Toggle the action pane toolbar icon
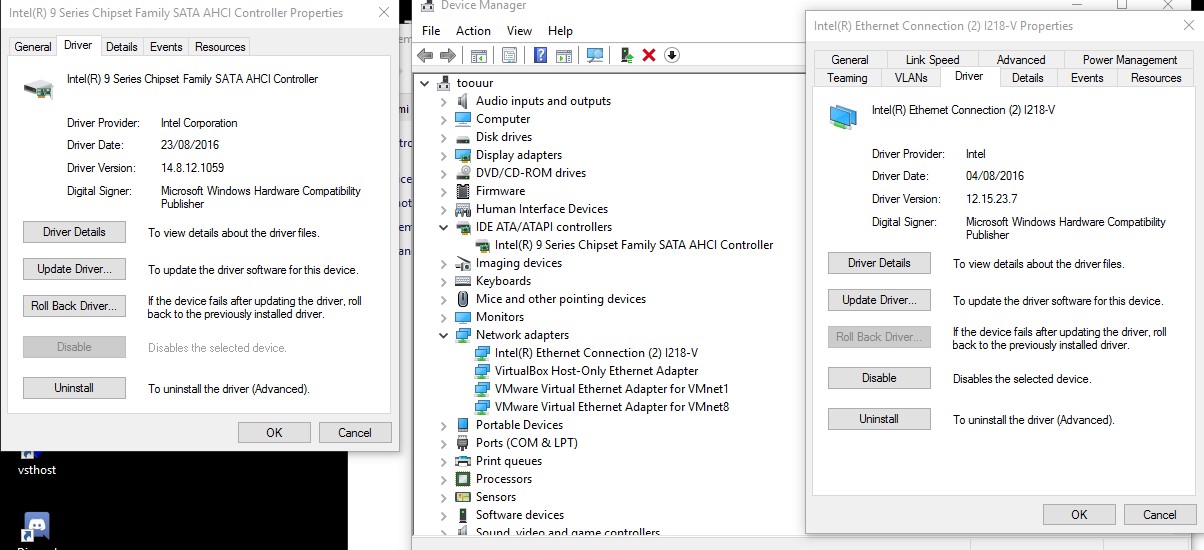The image size is (1204, 550). click(x=564, y=55)
